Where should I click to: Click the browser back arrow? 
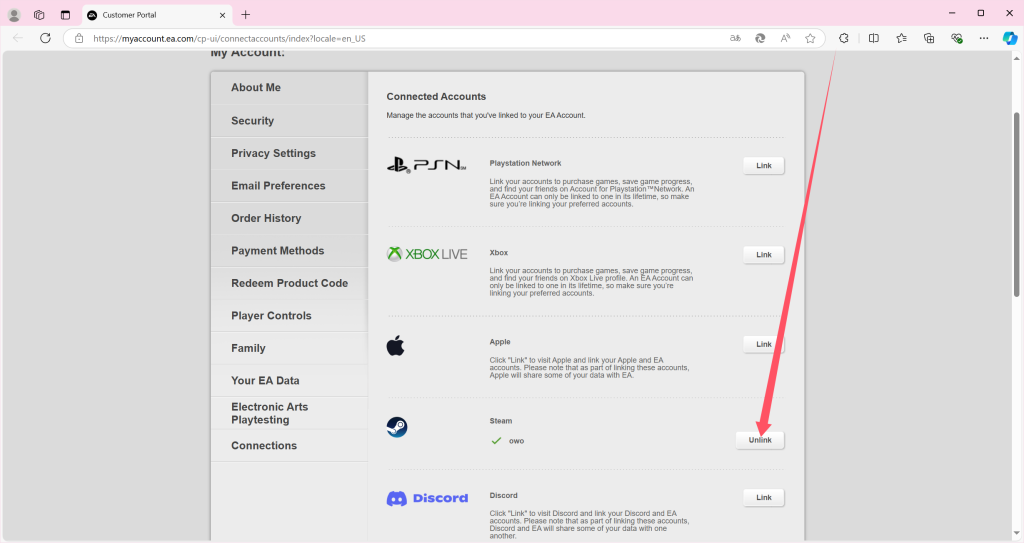18,38
